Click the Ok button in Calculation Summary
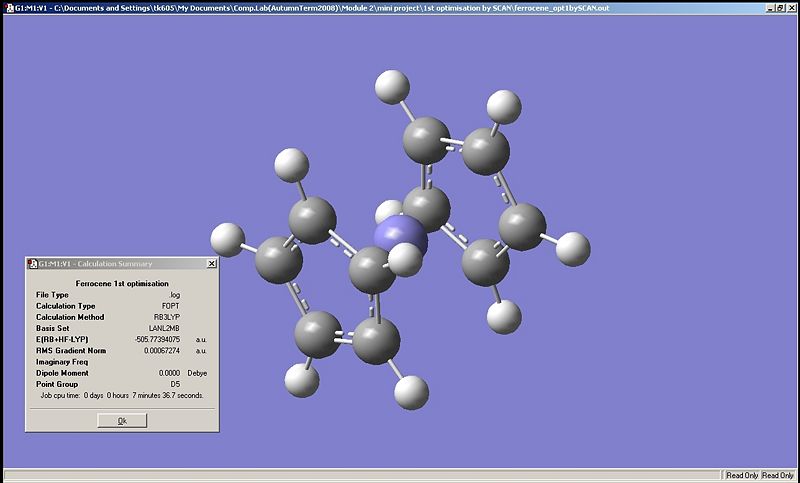Viewport: 800px width, 483px height. point(122,420)
